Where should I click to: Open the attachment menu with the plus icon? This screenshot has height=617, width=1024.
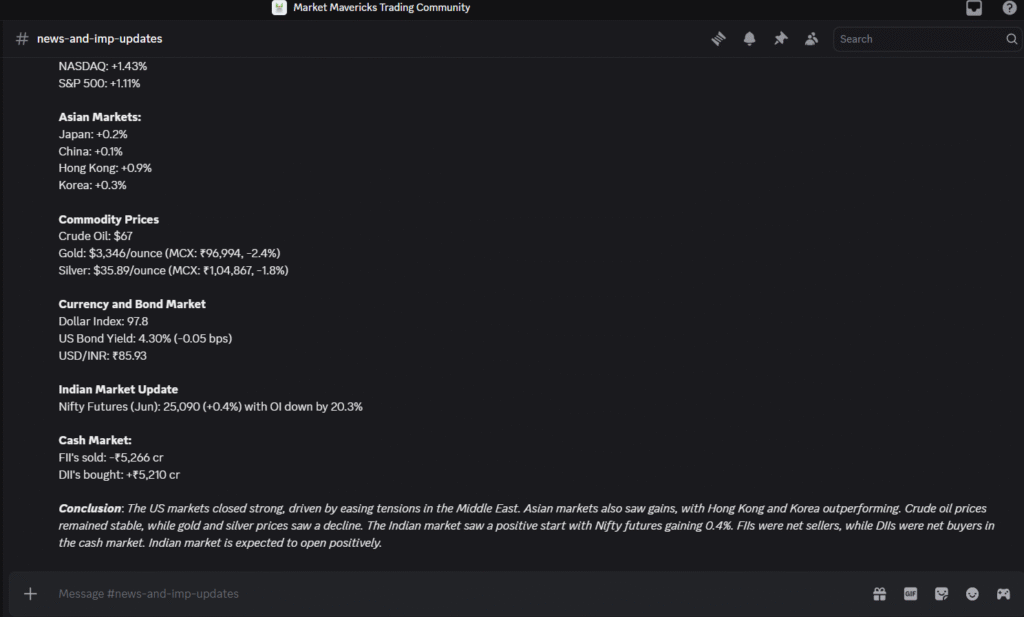(30, 593)
